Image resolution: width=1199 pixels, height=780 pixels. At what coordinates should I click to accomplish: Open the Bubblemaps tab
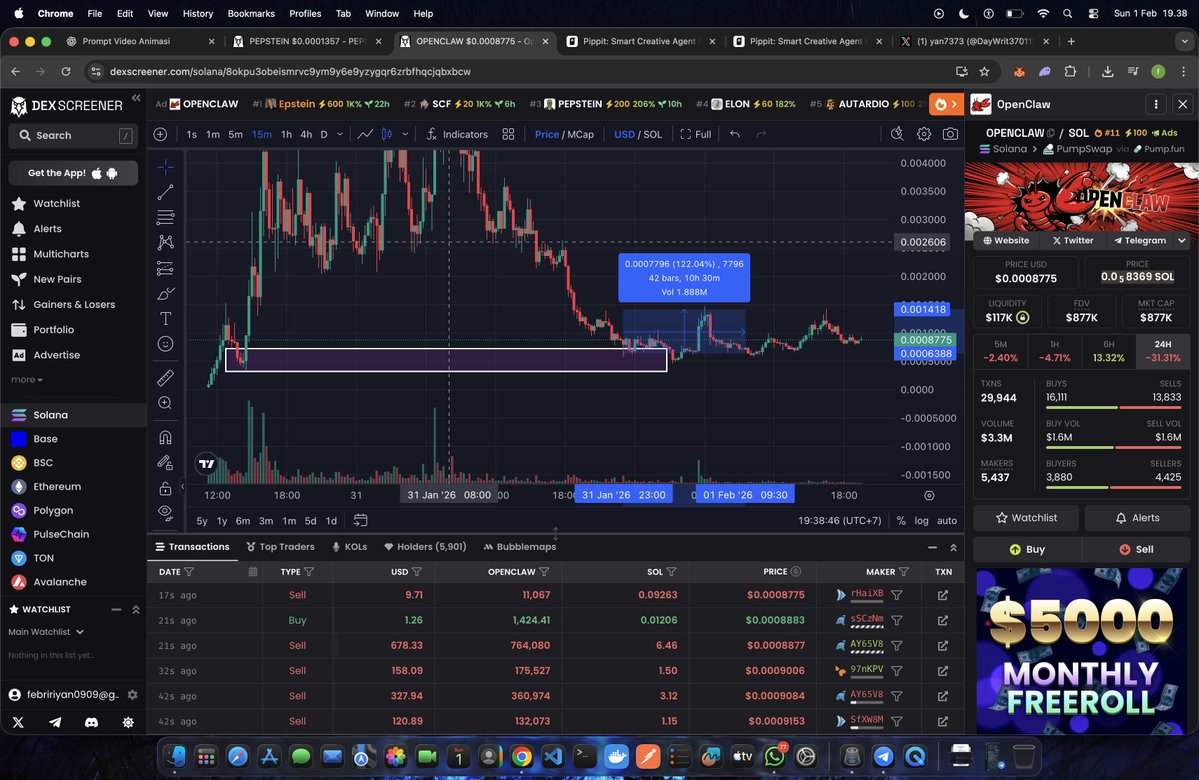click(520, 547)
